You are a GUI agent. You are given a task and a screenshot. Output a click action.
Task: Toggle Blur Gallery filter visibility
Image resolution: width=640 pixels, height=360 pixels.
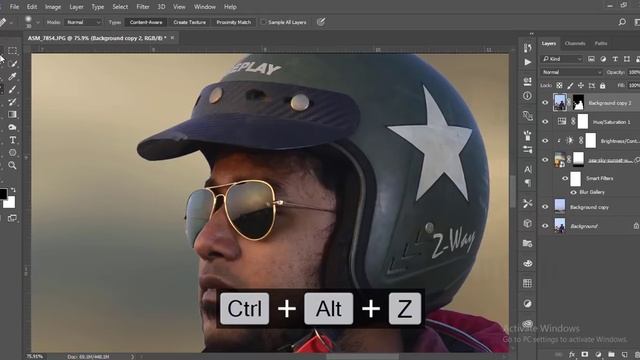tap(573, 192)
